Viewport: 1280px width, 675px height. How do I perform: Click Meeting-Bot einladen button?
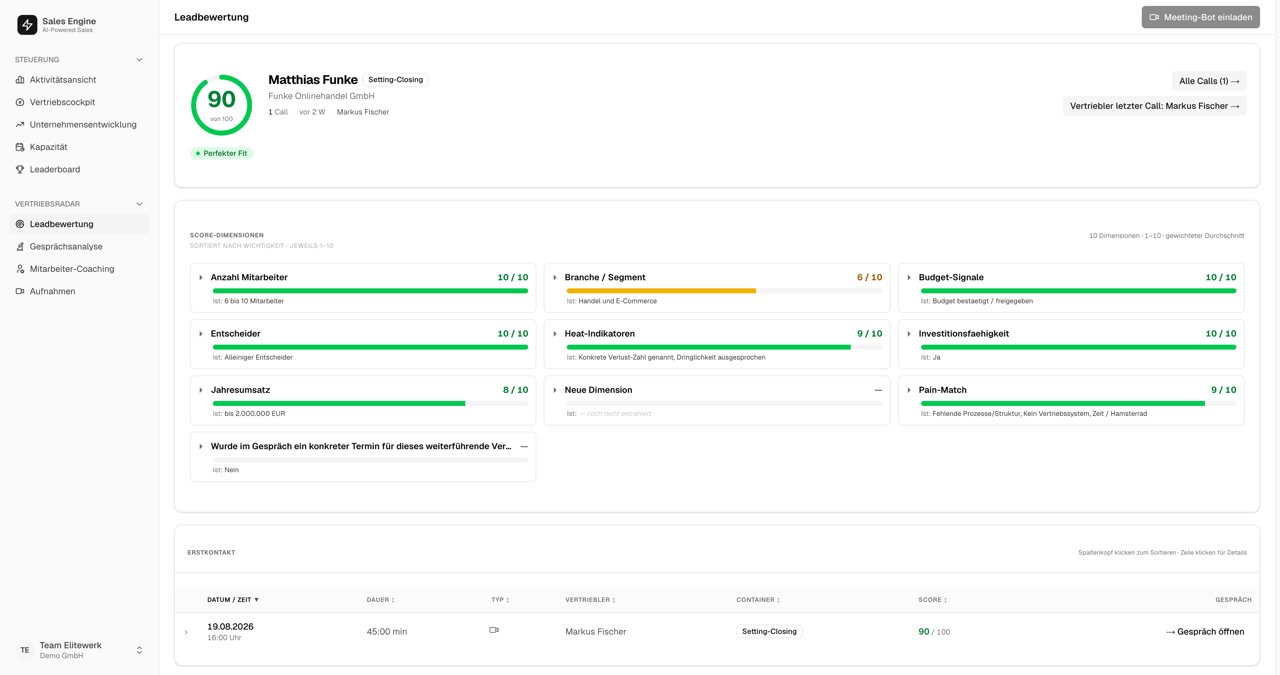point(1200,17)
